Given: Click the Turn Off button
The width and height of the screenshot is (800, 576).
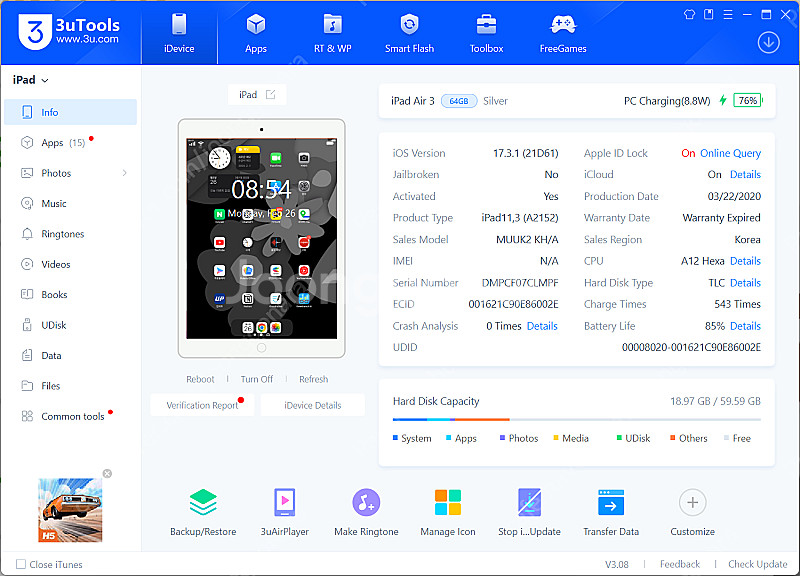Looking at the screenshot, I should [x=257, y=379].
